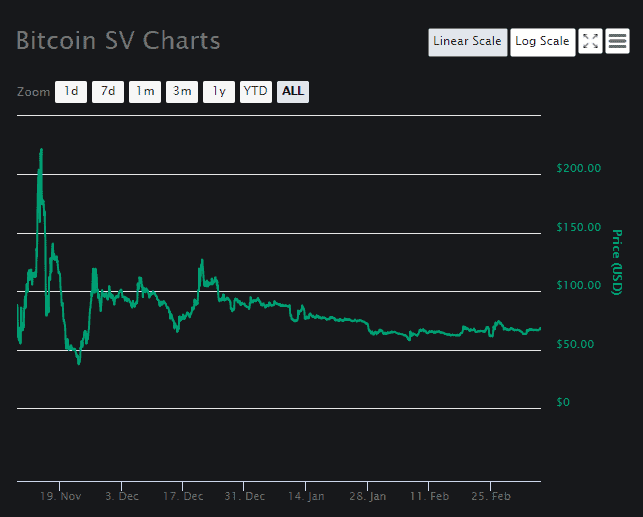The image size is (643, 517).
Task: Set zoom range to 1y
Action: pos(219,91)
